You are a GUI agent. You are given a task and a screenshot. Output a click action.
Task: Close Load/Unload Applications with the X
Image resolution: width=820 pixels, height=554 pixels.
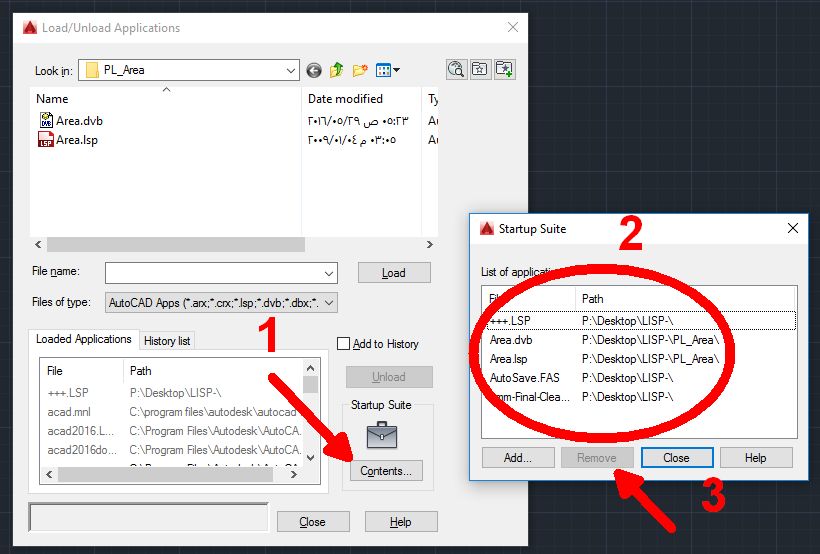[513, 27]
